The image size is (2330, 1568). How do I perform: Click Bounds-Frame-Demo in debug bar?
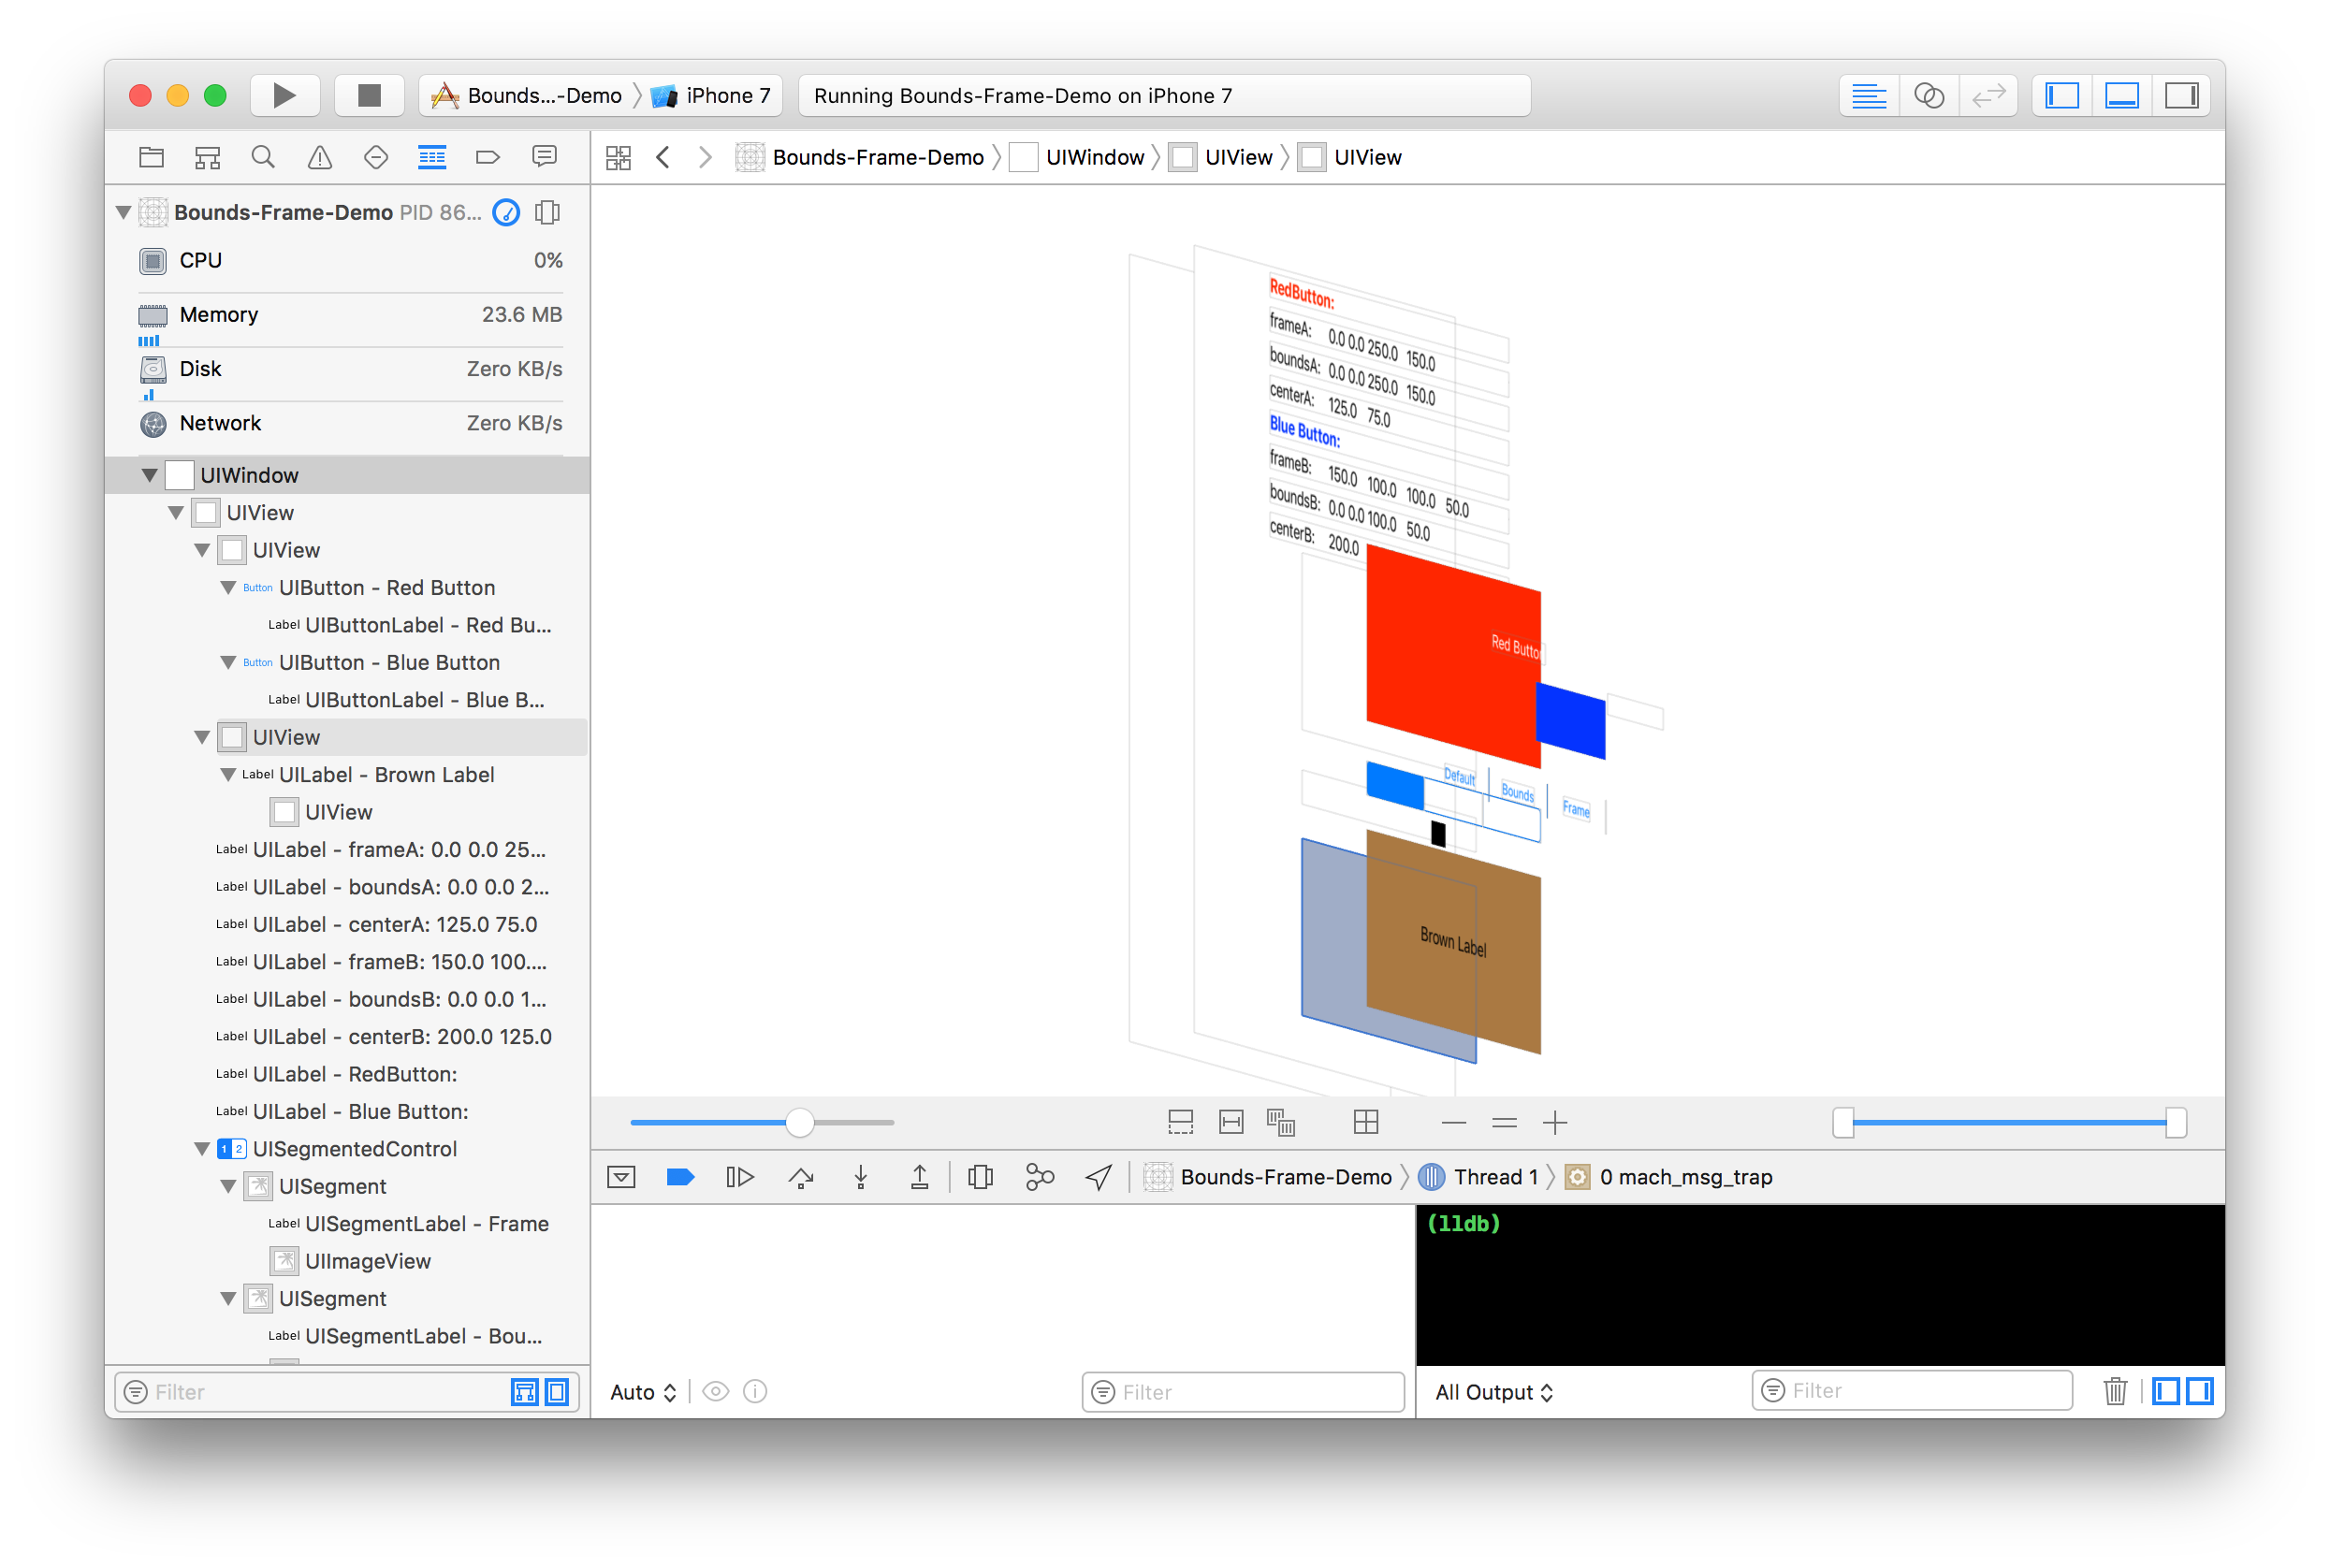[x=1268, y=1177]
